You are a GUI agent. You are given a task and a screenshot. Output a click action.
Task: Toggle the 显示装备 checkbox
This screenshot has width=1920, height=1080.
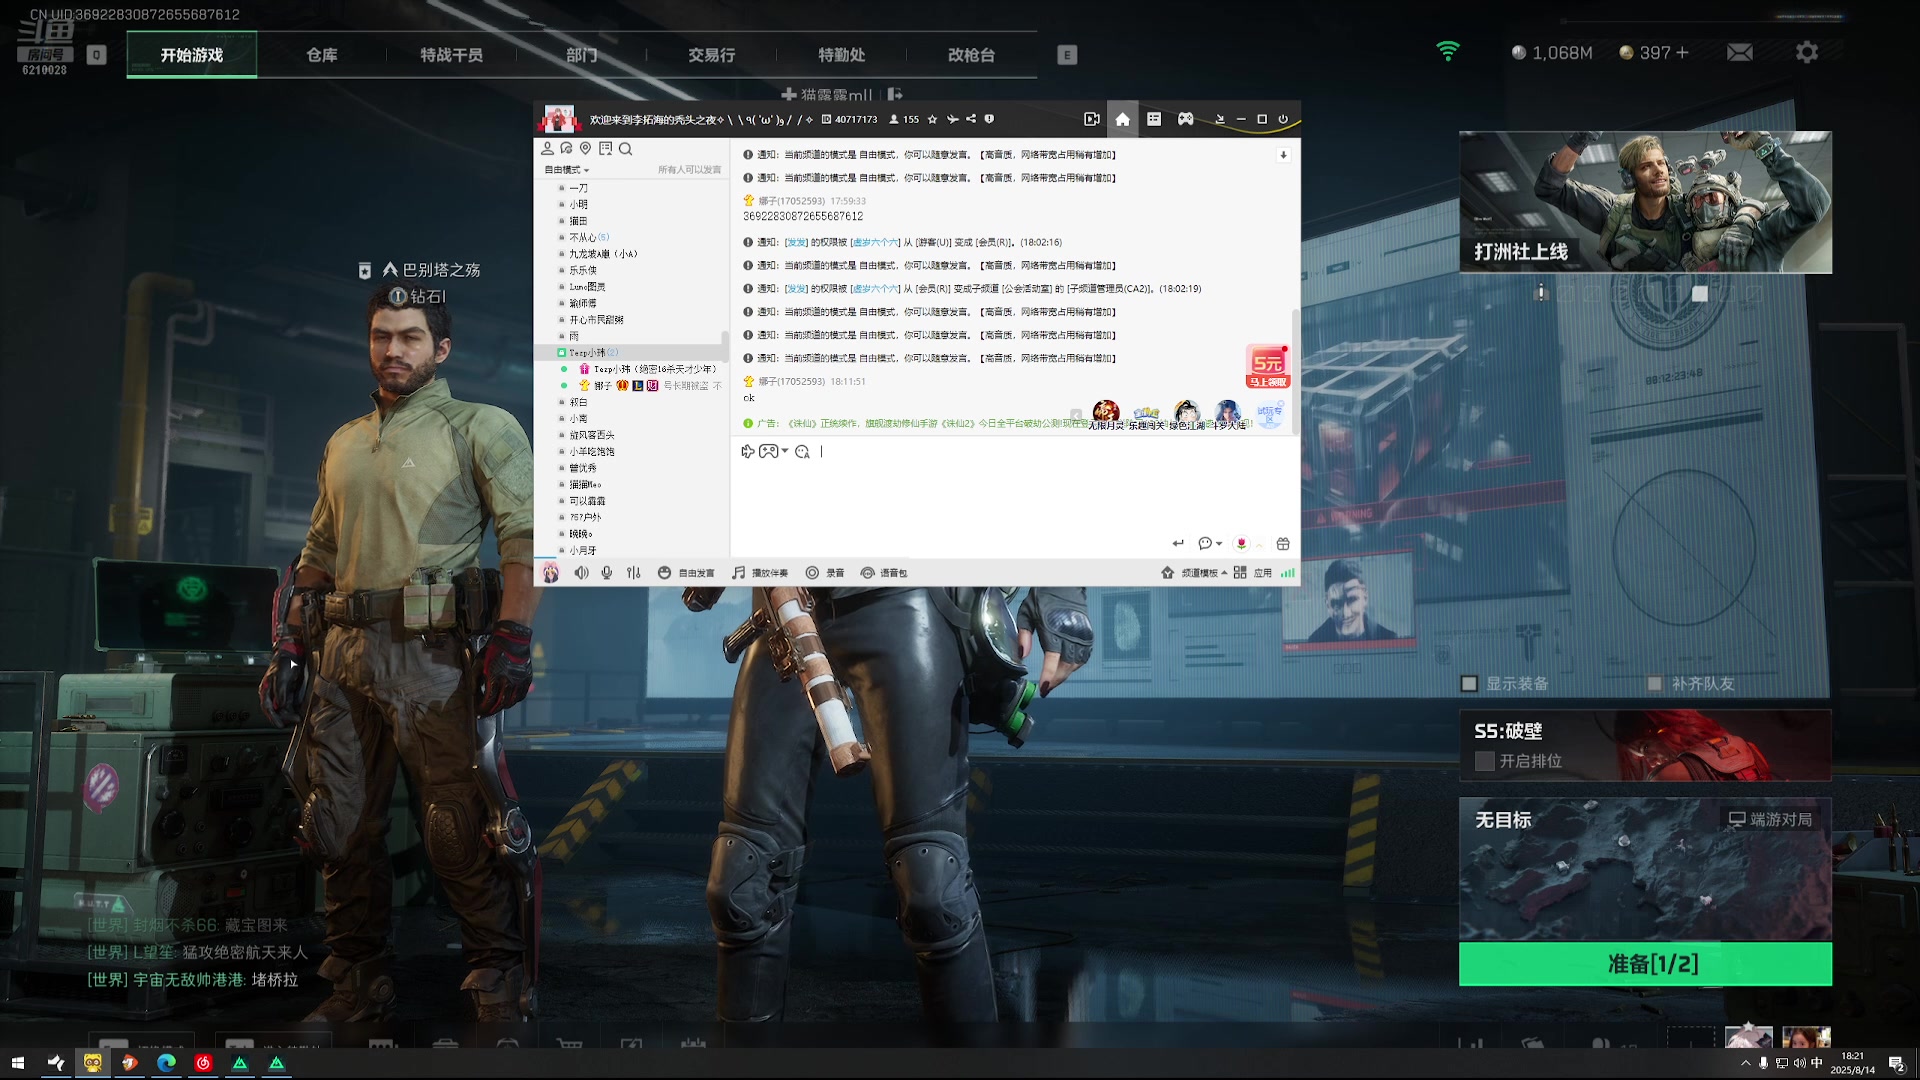click(1469, 684)
